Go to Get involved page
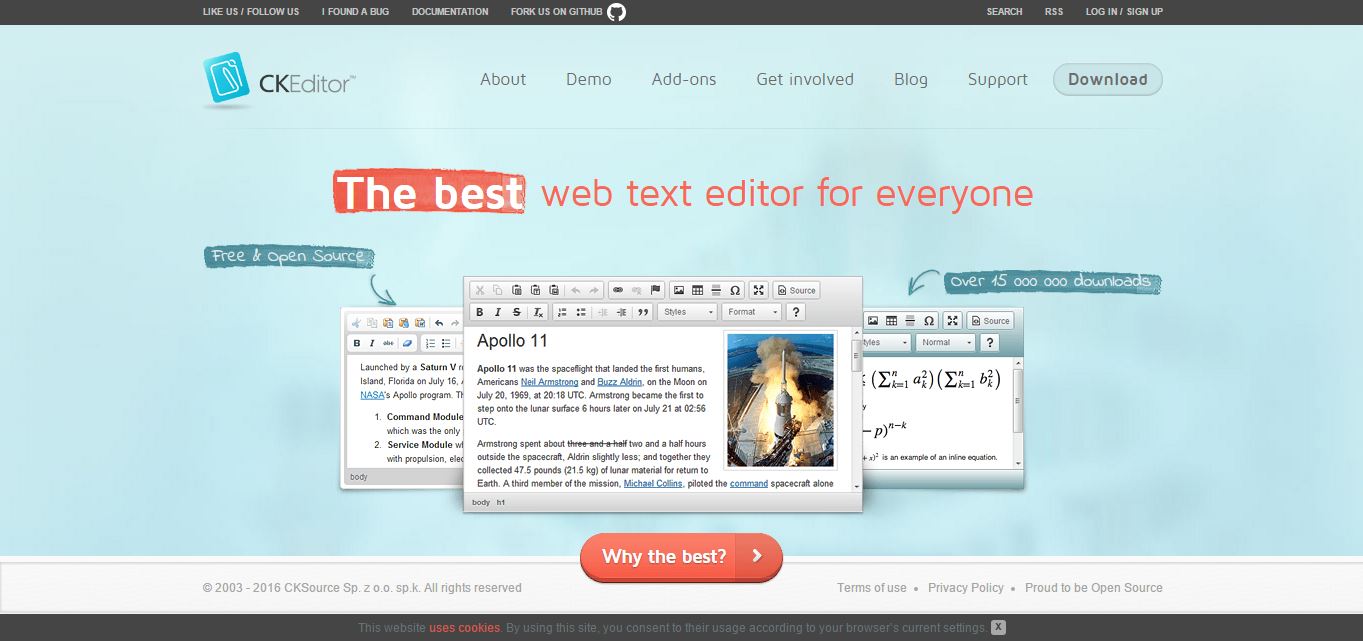The height and width of the screenshot is (641, 1363). click(x=805, y=79)
